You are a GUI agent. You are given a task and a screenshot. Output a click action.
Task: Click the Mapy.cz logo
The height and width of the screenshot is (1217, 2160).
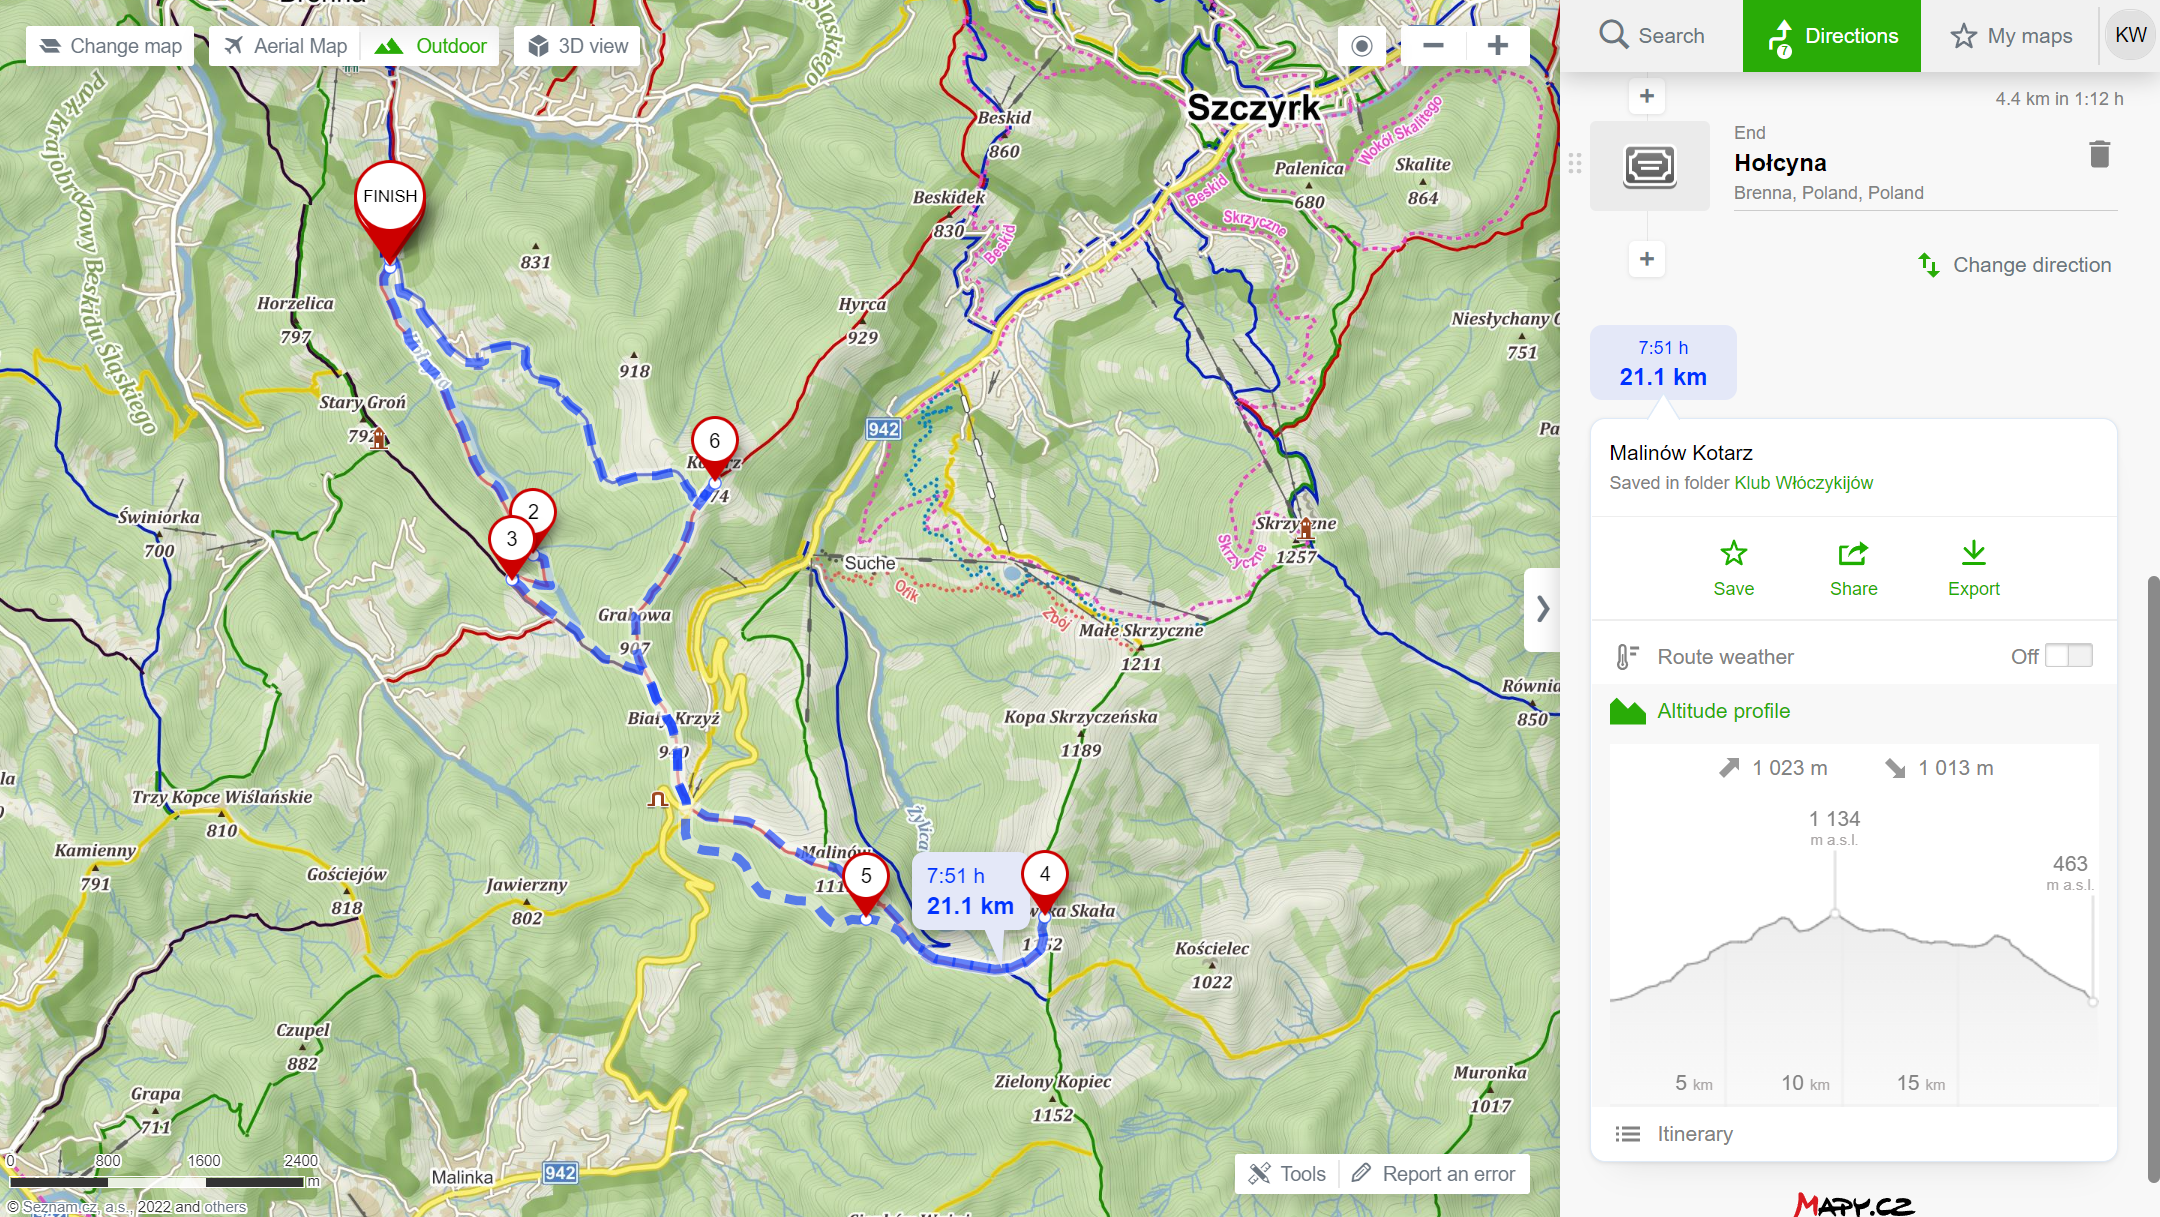click(x=1853, y=1204)
